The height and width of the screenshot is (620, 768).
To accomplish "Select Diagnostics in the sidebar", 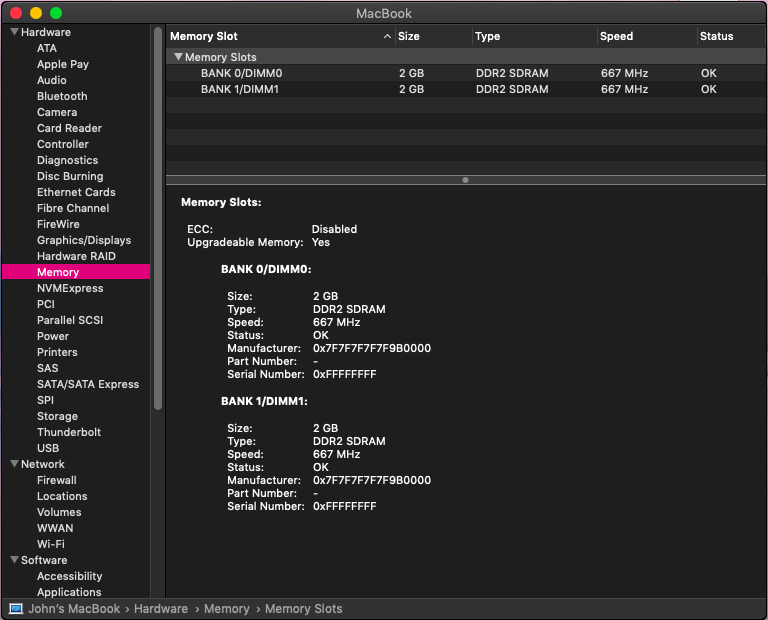I will [x=68, y=160].
